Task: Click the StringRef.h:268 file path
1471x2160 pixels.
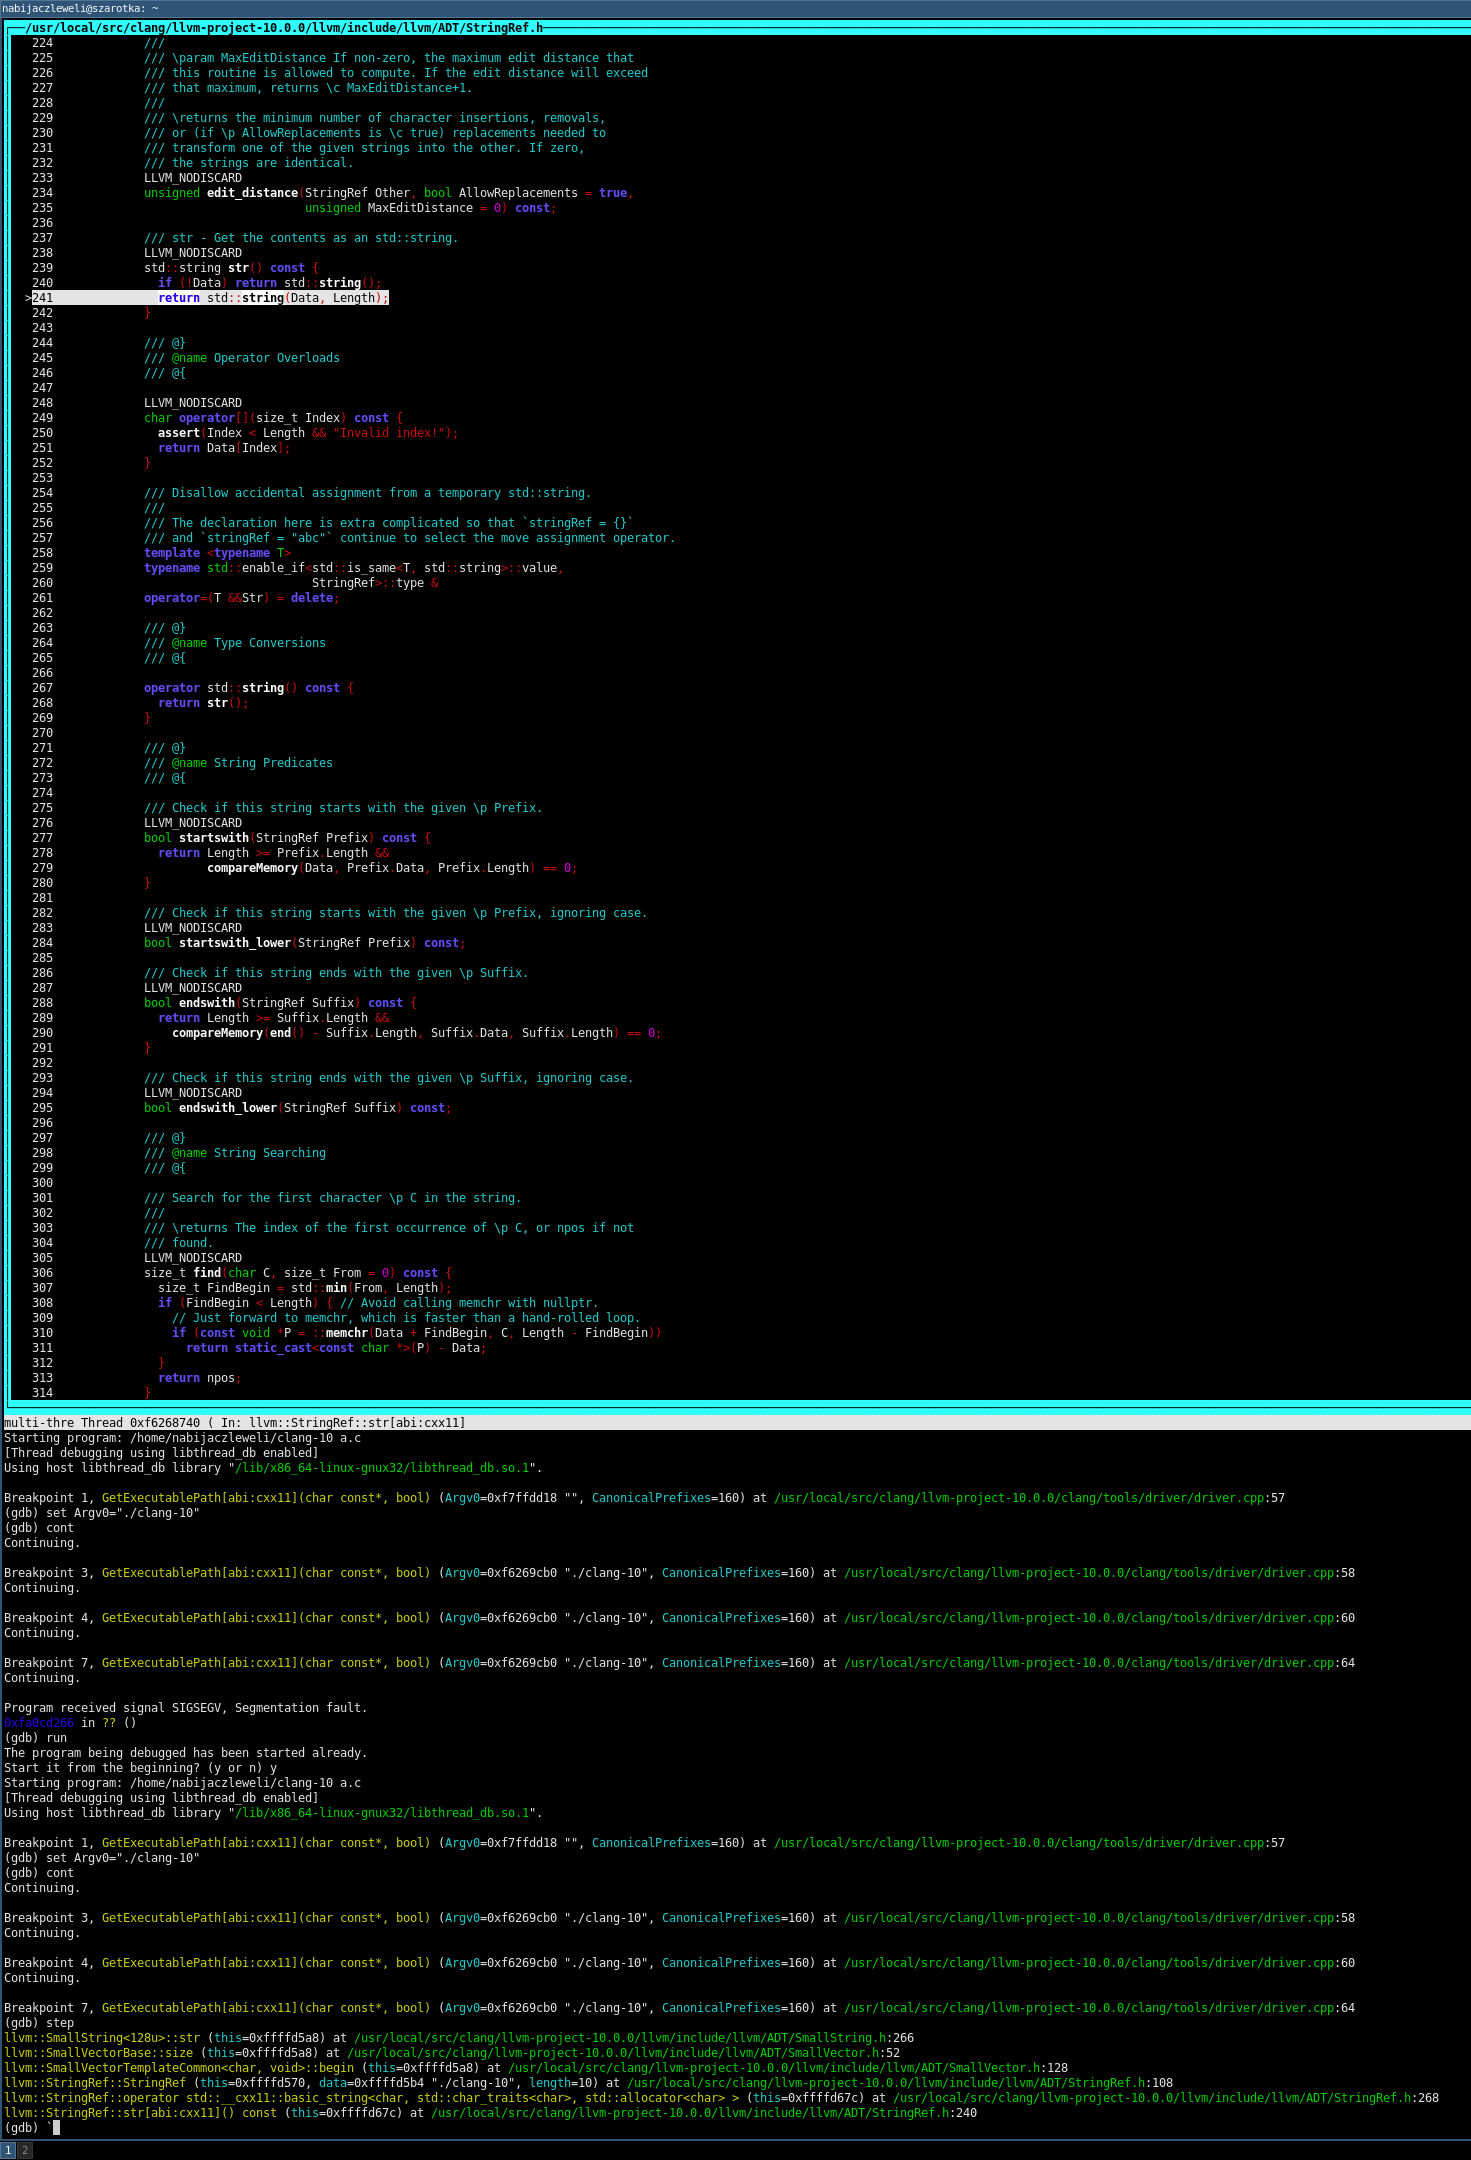Action: (1166, 2097)
